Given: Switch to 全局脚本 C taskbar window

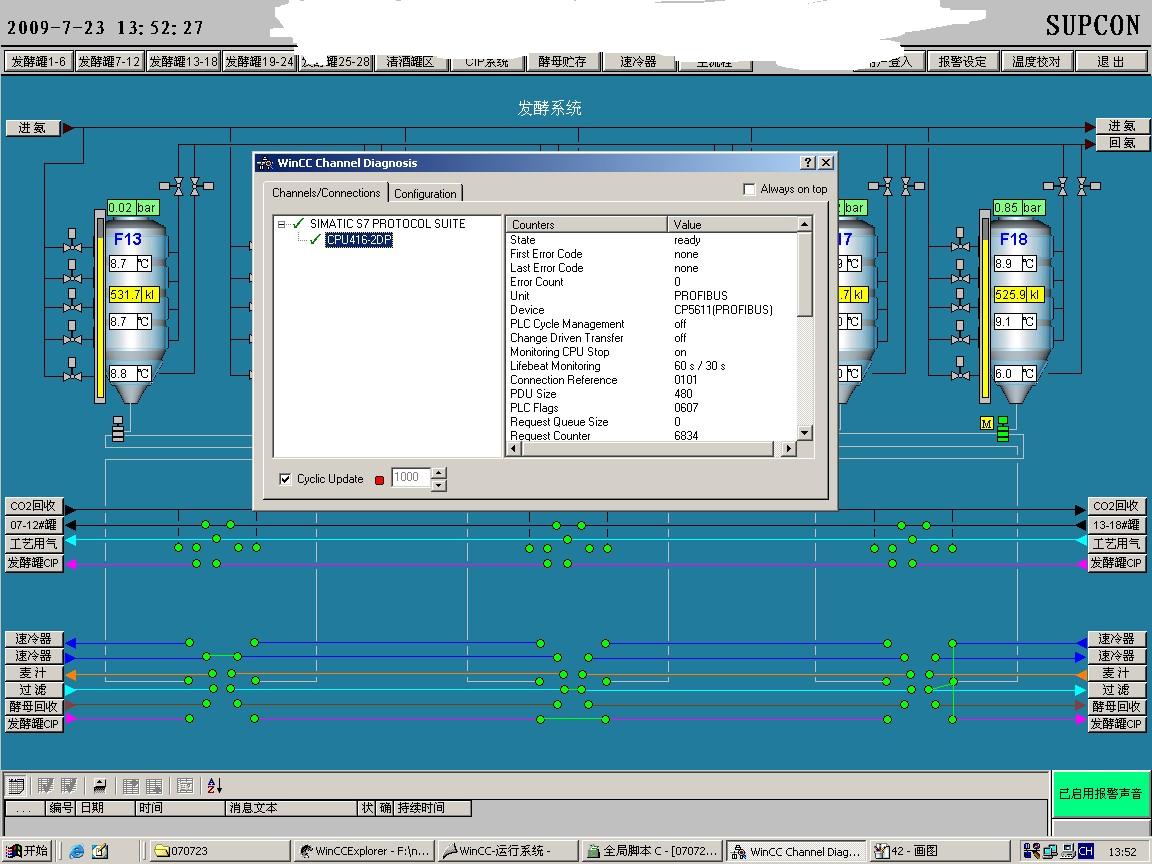Looking at the screenshot, I should [x=653, y=852].
